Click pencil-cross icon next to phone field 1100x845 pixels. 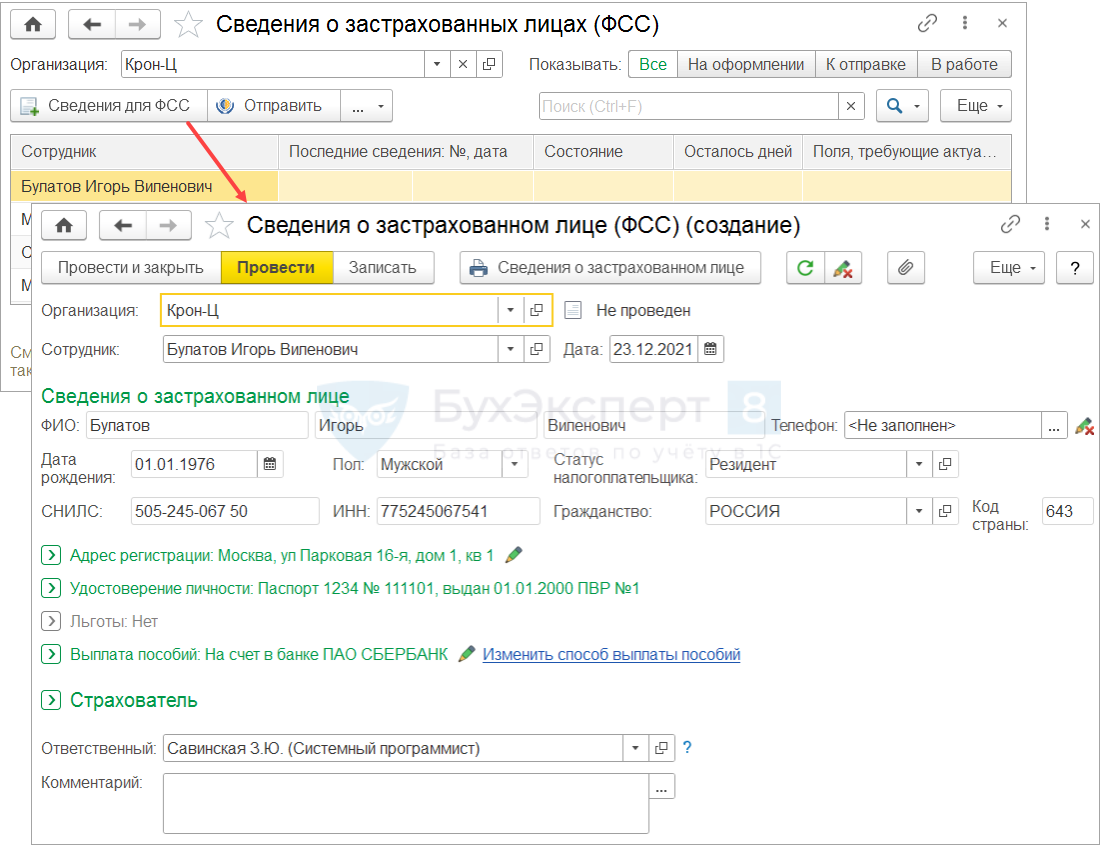coord(1084,426)
